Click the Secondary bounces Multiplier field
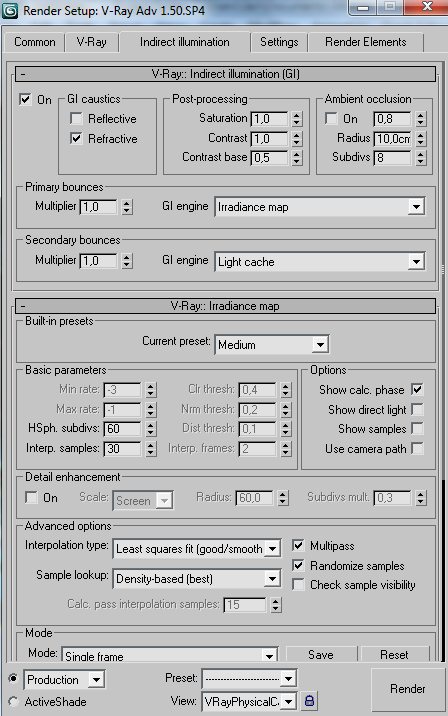 point(99,261)
